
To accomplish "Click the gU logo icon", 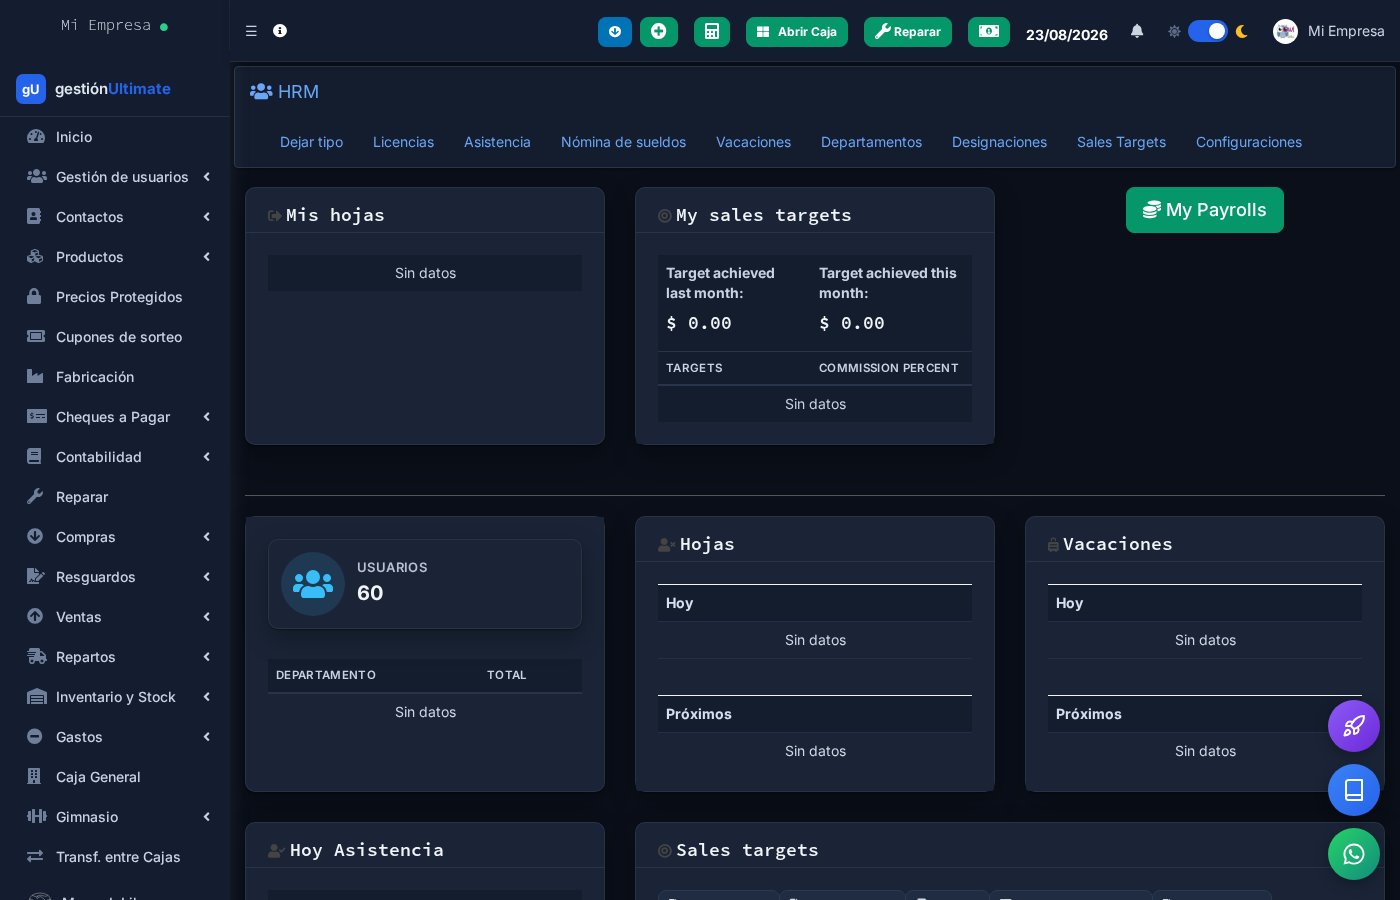I will pos(31,89).
